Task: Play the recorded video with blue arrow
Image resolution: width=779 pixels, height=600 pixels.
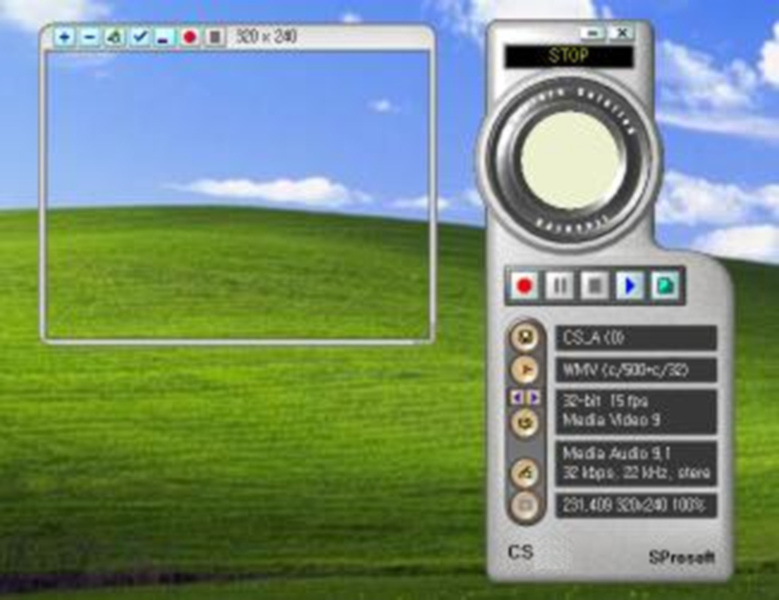Action: (x=630, y=286)
